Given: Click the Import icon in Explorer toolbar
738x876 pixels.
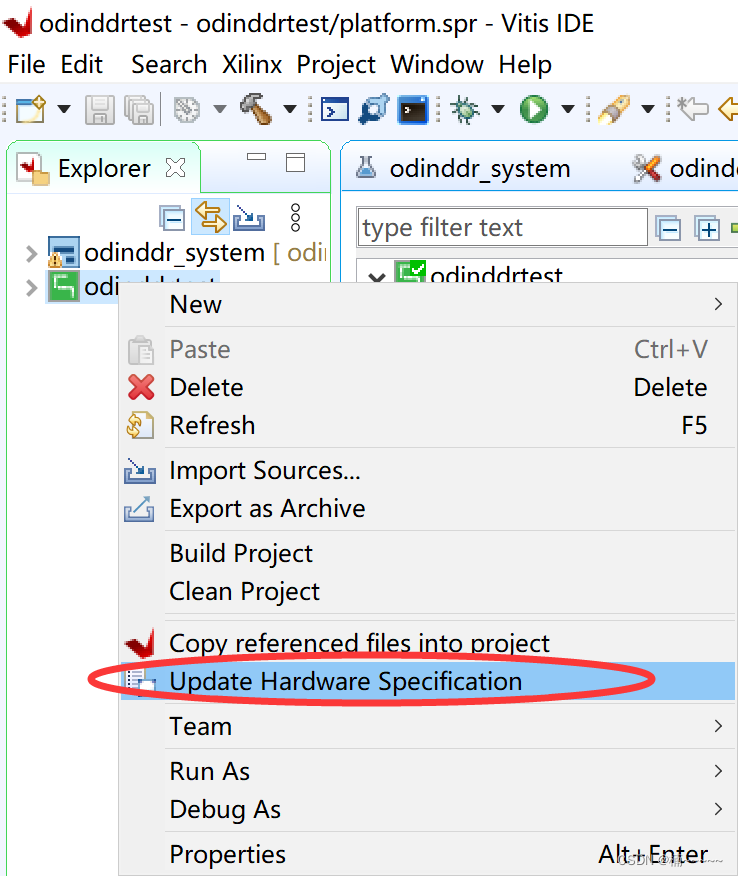Looking at the screenshot, I should [x=249, y=218].
